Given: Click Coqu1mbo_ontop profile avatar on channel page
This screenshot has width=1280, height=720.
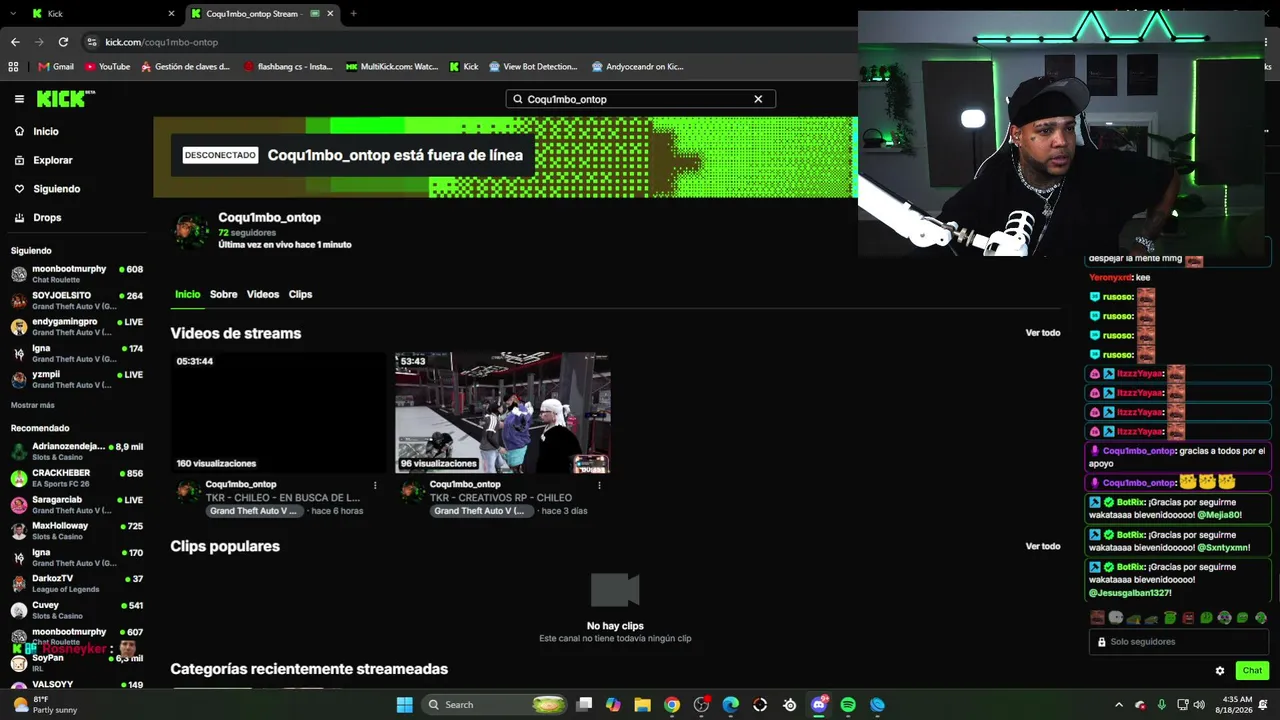Looking at the screenshot, I should (190, 231).
